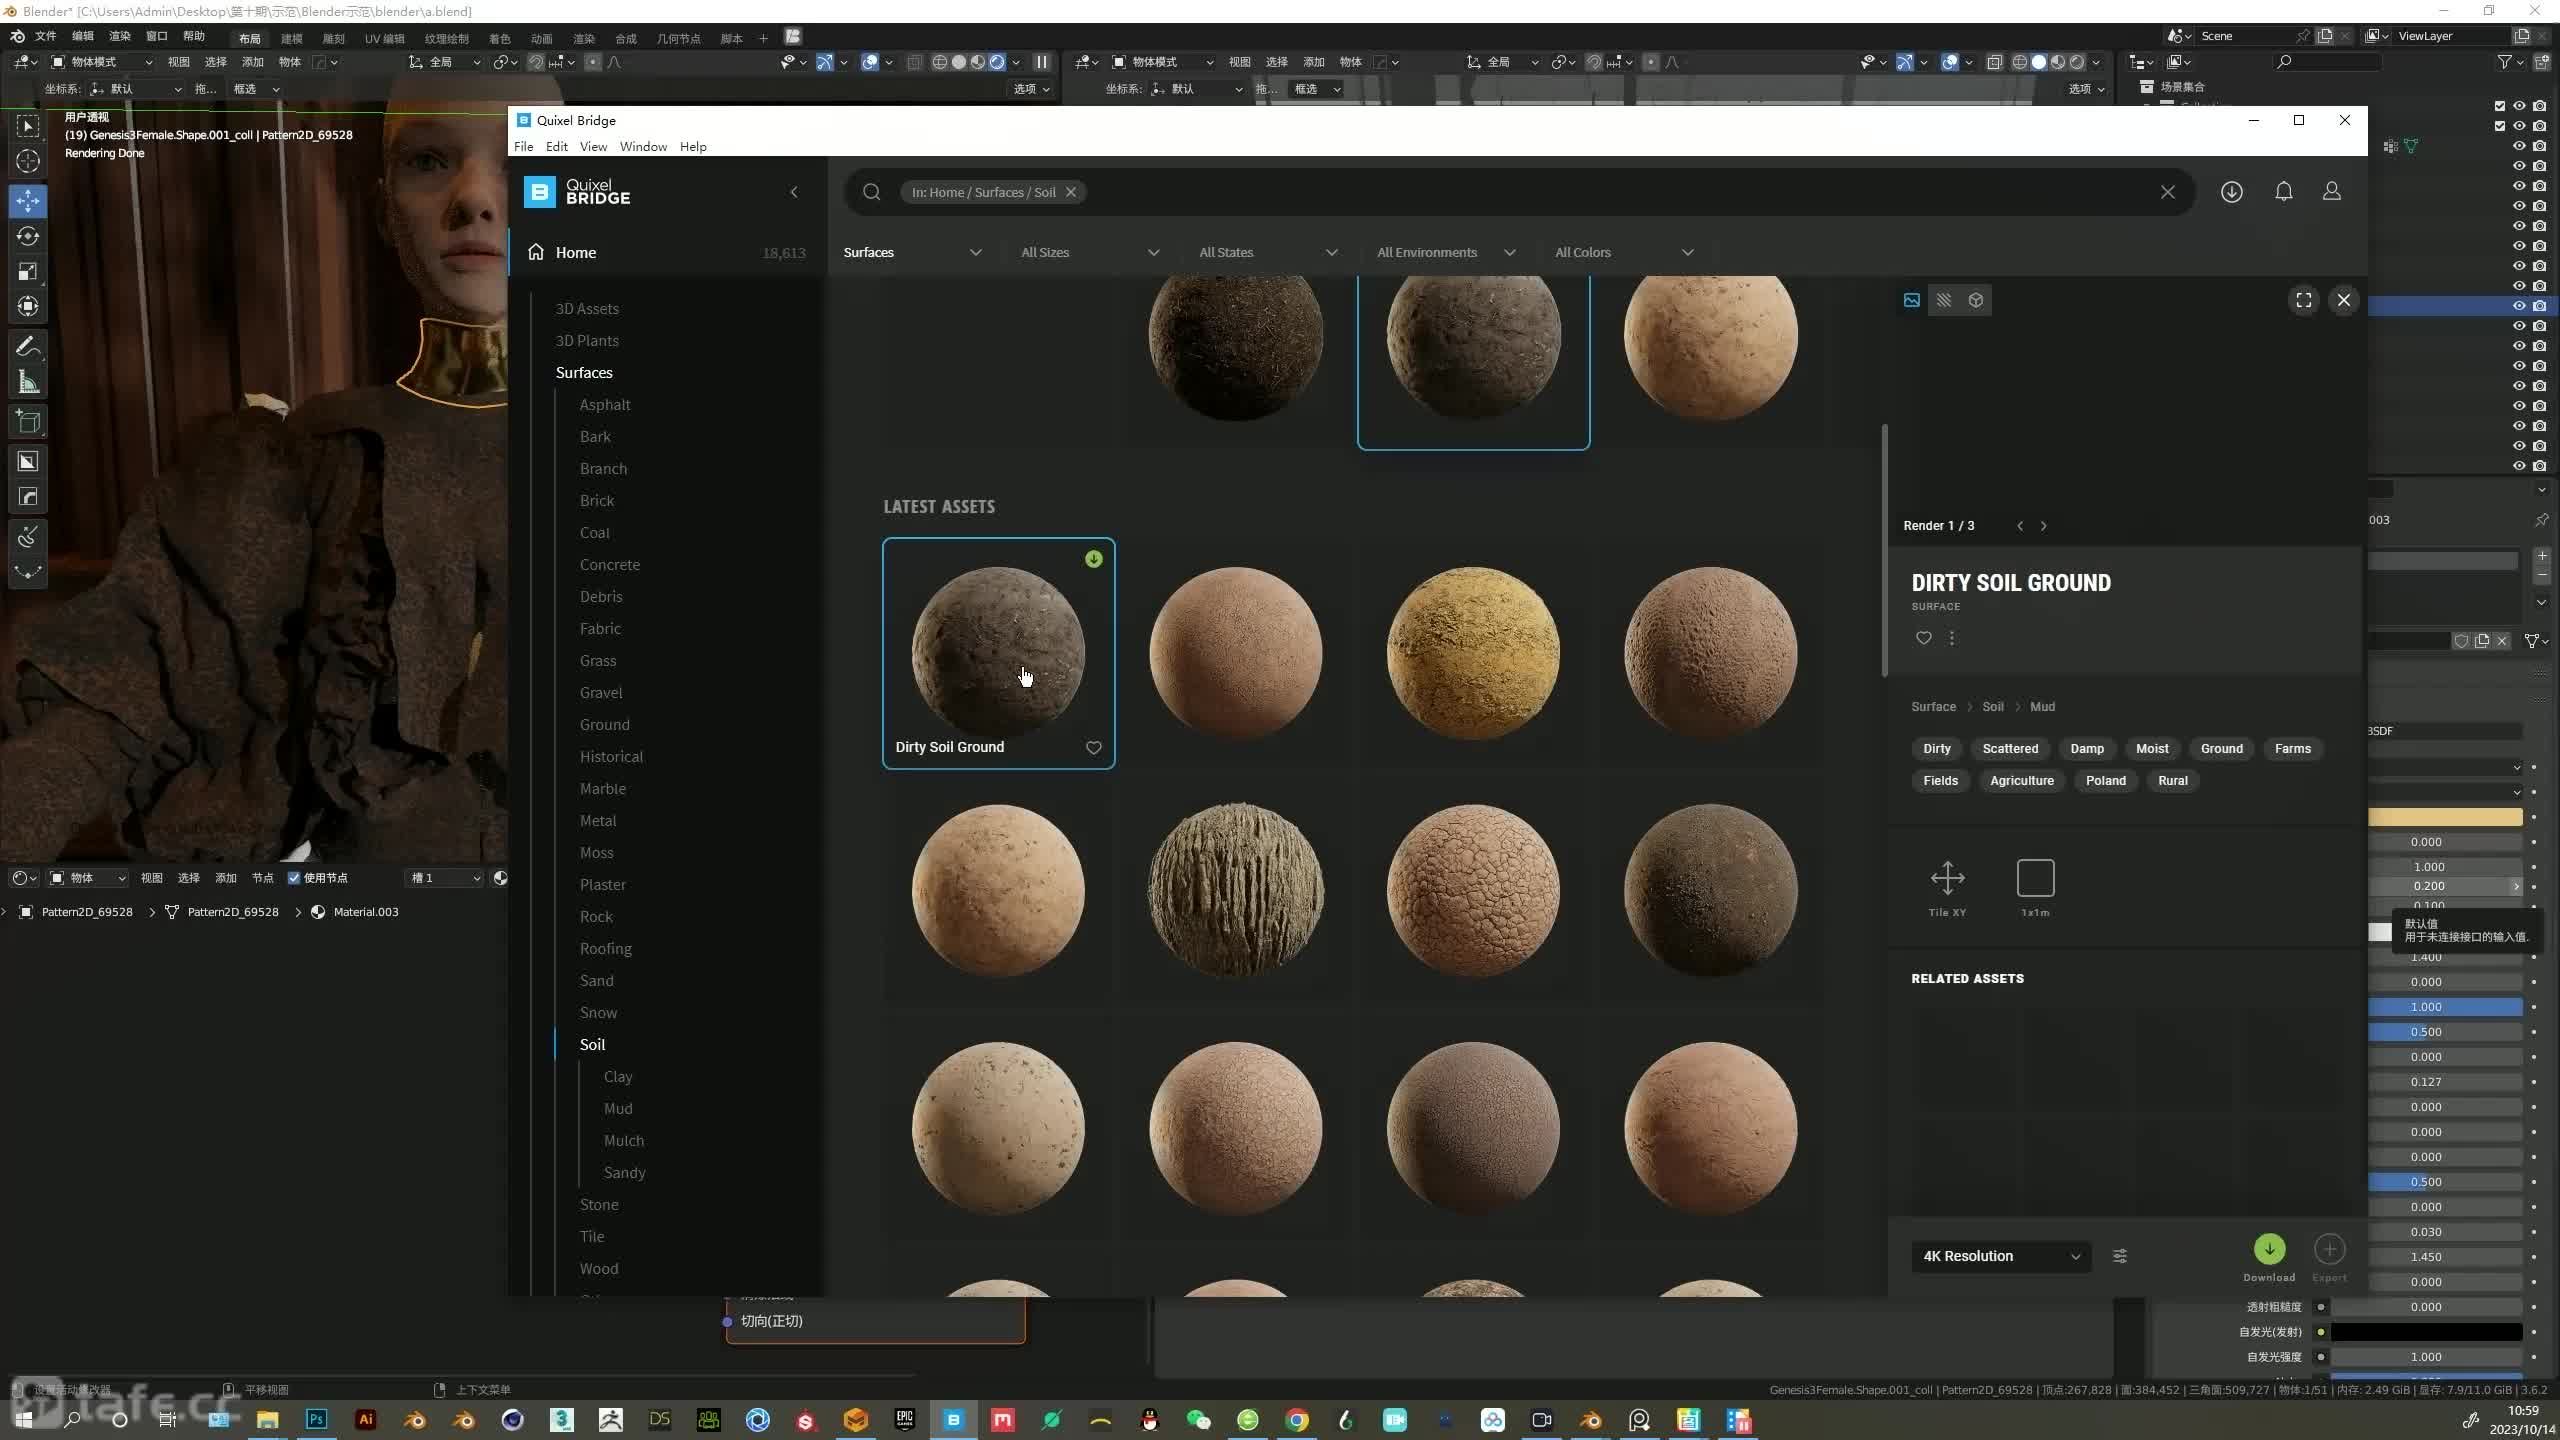Open the 4K Resolution dropdown
This screenshot has width=2560, height=1440.
point(2001,1256)
